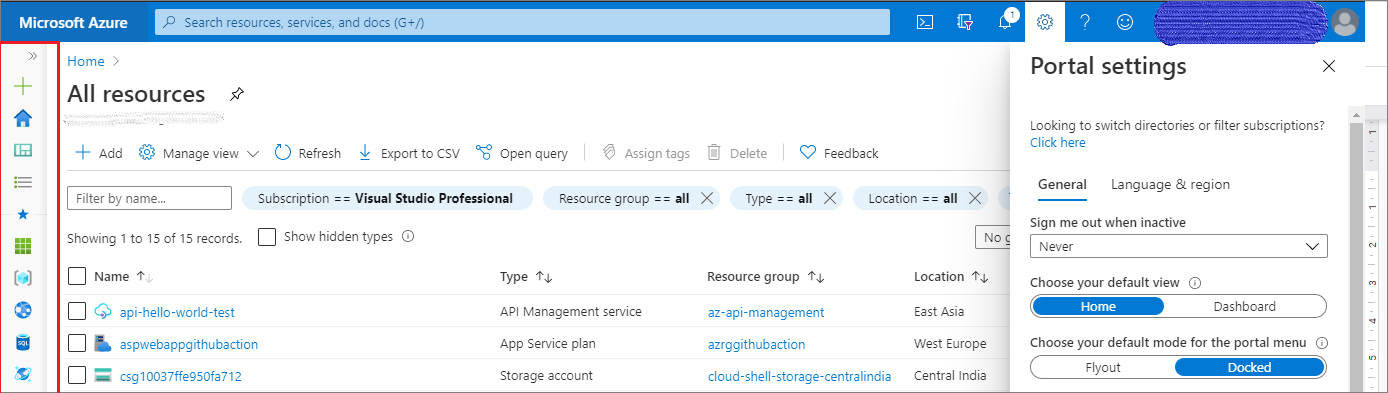The height and width of the screenshot is (393, 1388).
Task: Click Feedback in the command bar
Action: pos(840,153)
